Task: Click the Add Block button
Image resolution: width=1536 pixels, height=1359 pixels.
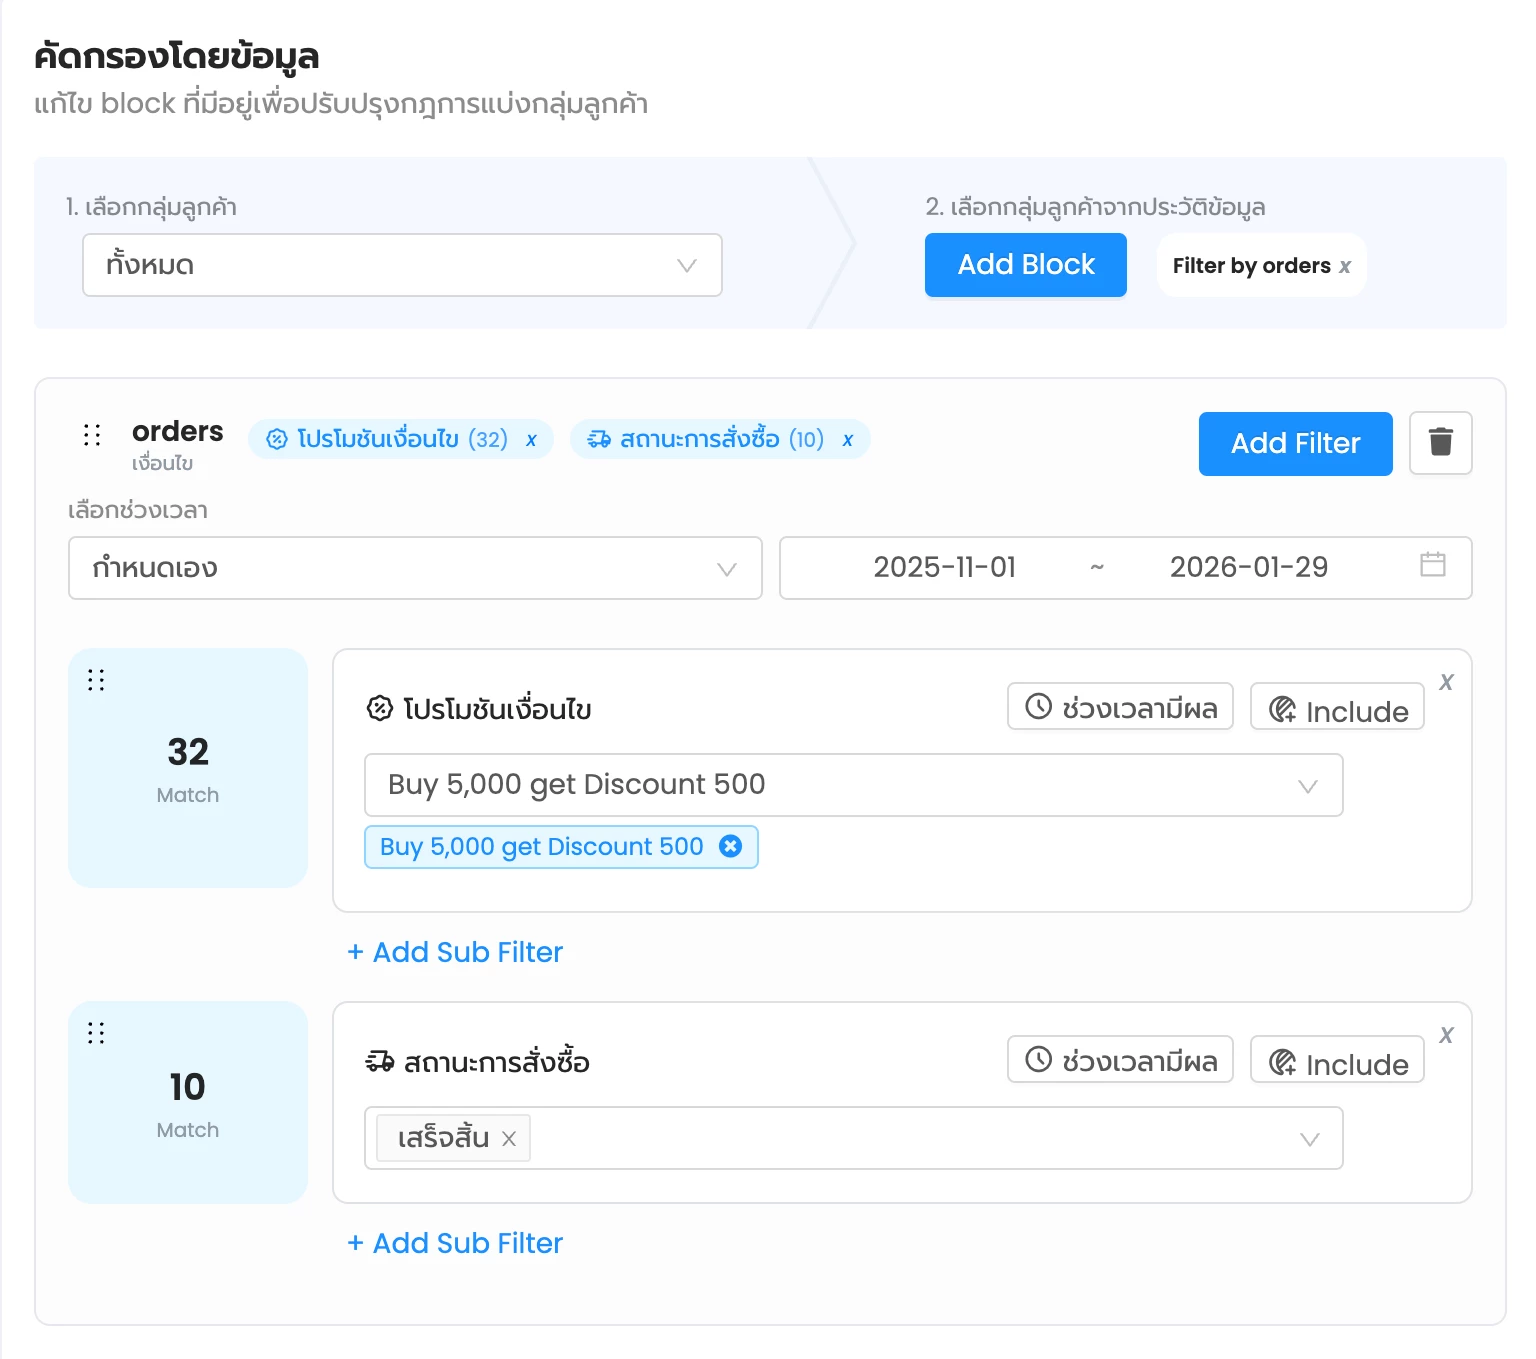Action: pos(1025,265)
